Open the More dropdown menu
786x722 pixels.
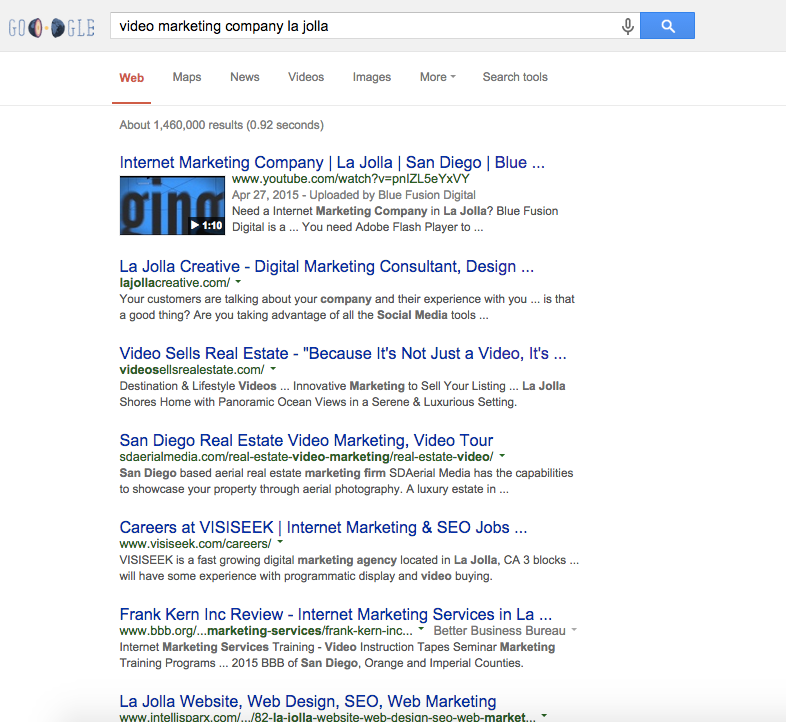(x=438, y=77)
